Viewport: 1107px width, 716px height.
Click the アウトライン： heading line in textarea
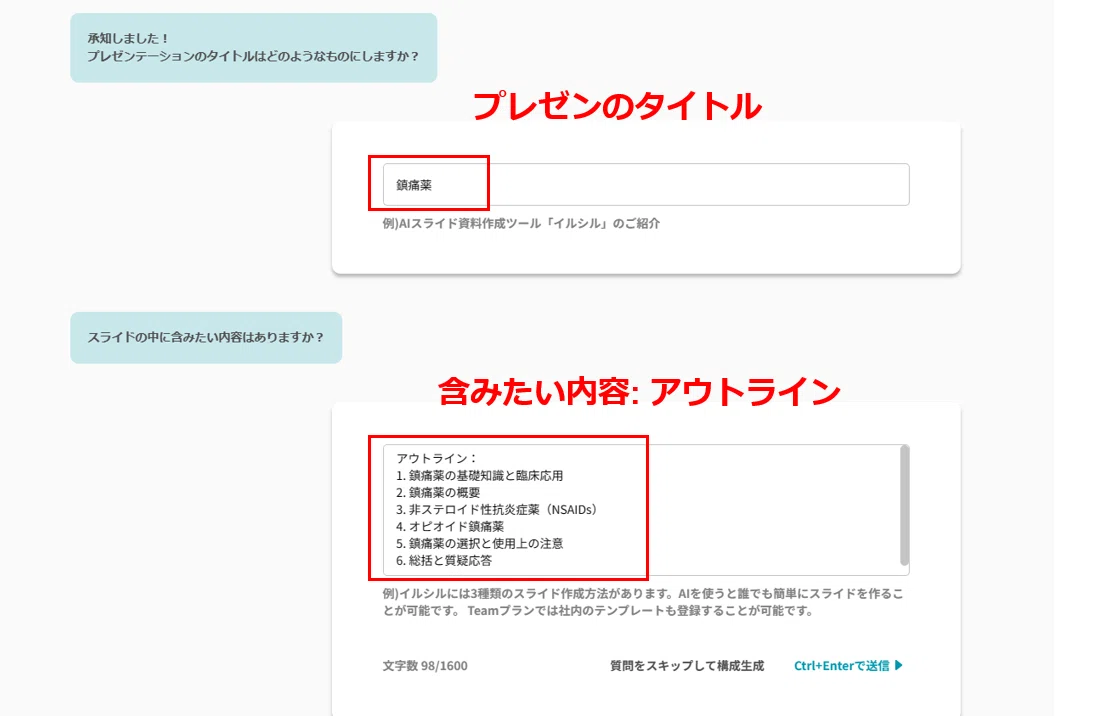click(x=437, y=458)
